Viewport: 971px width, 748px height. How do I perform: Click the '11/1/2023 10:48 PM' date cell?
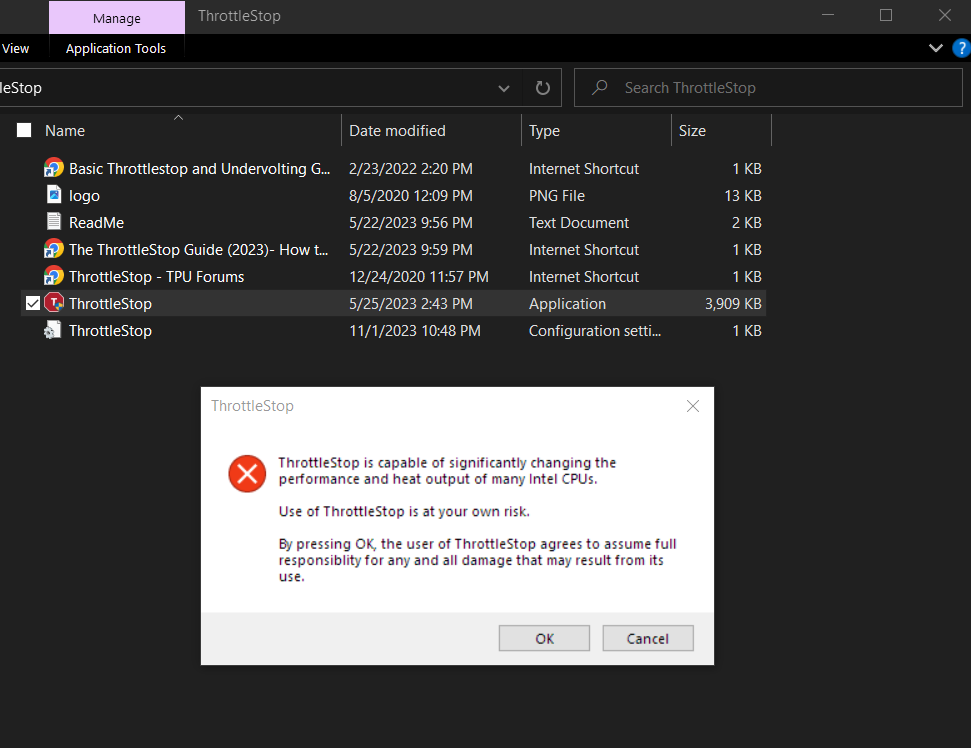coord(414,331)
